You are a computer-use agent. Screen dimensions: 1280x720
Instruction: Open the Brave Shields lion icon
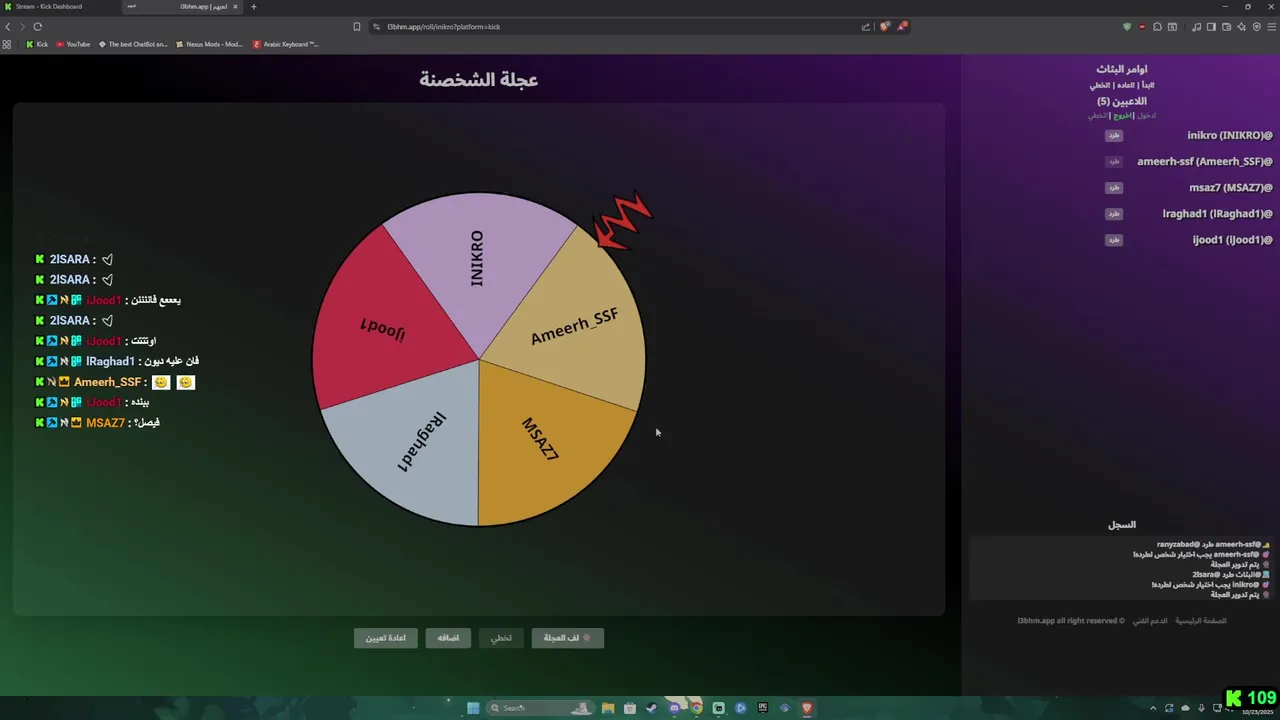coord(885,26)
